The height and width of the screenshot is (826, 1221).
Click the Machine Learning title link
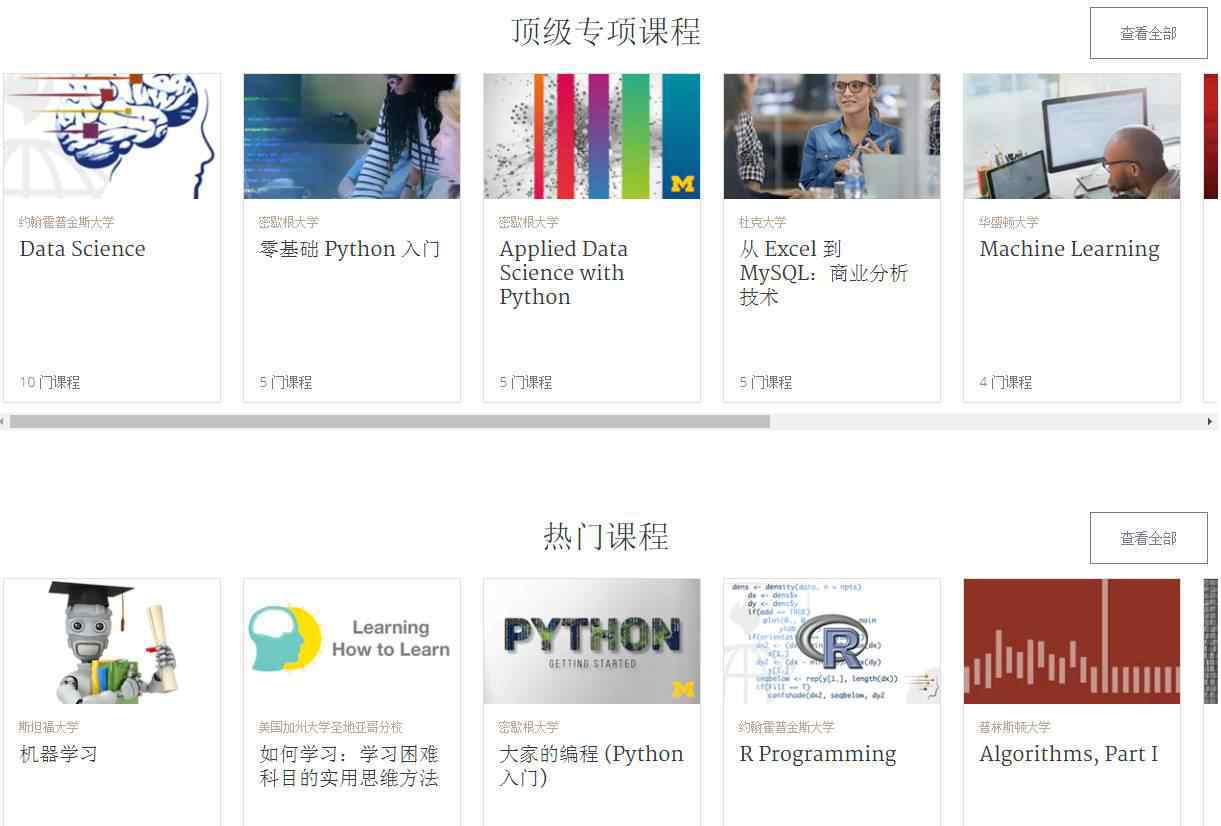pos(1070,249)
